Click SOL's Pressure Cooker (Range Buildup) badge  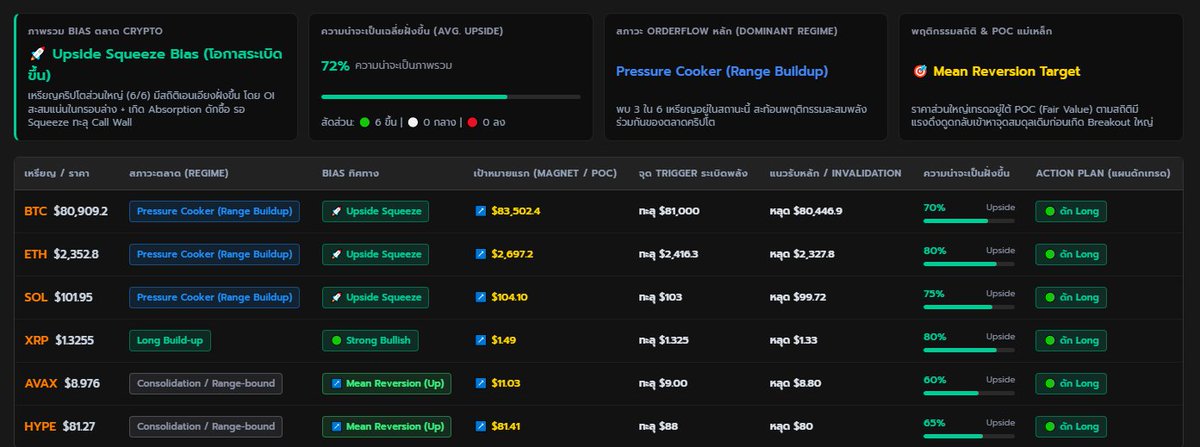[x=214, y=297]
